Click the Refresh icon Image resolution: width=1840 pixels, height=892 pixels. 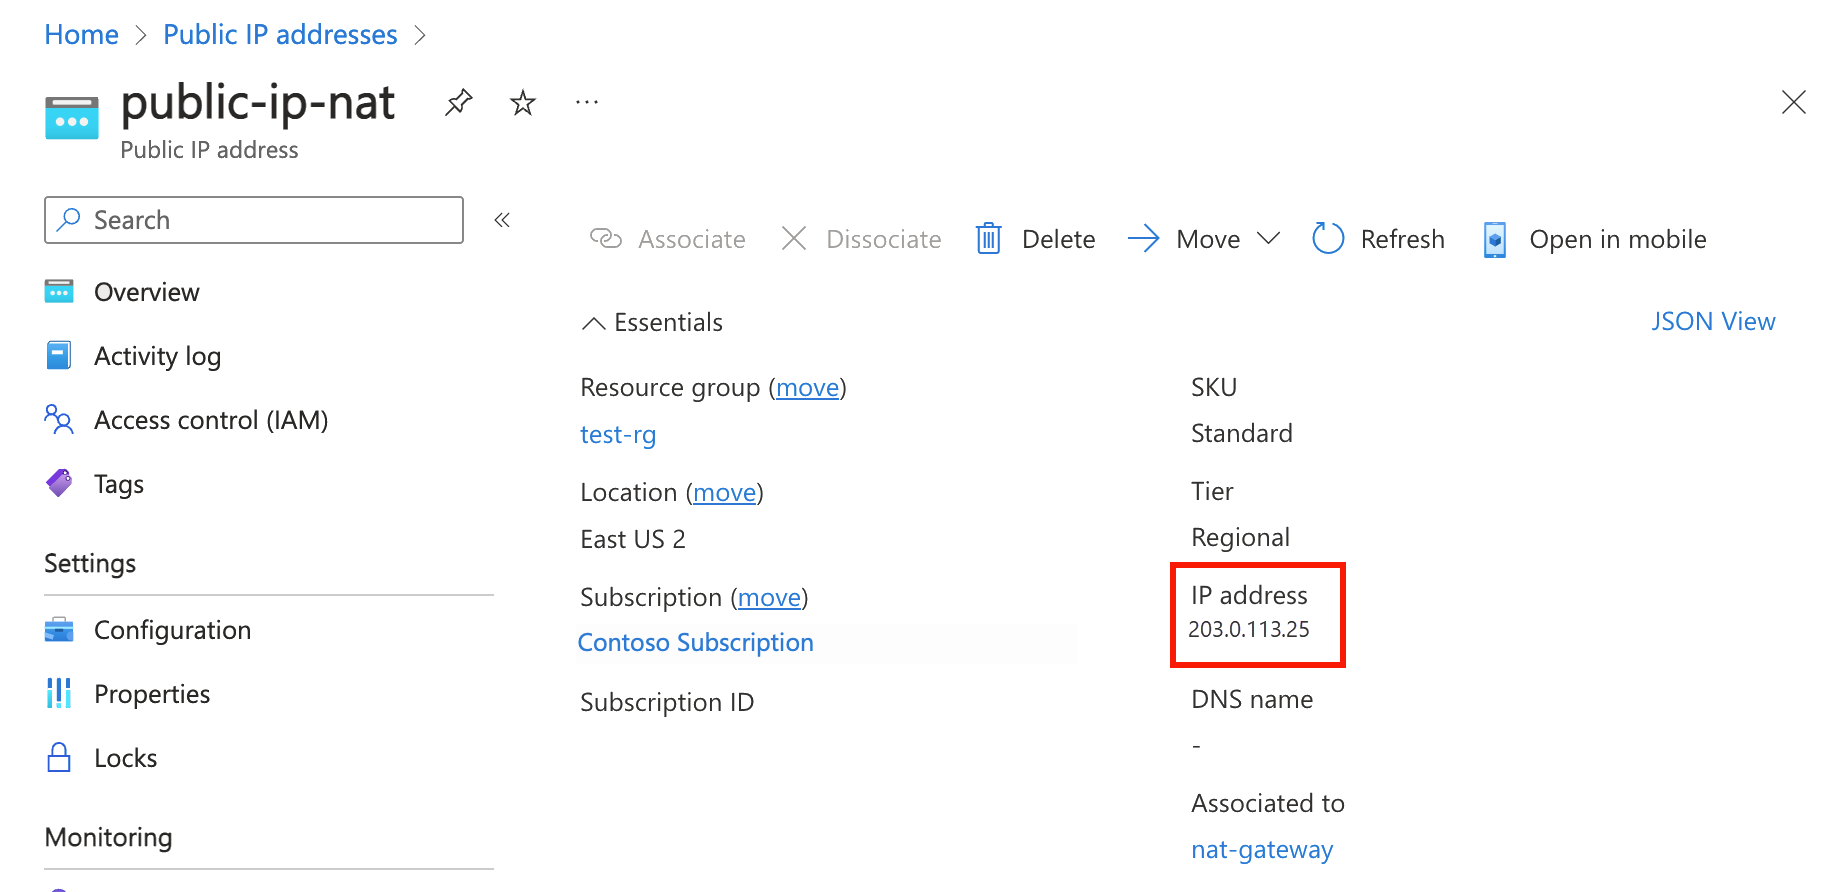tap(1328, 239)
